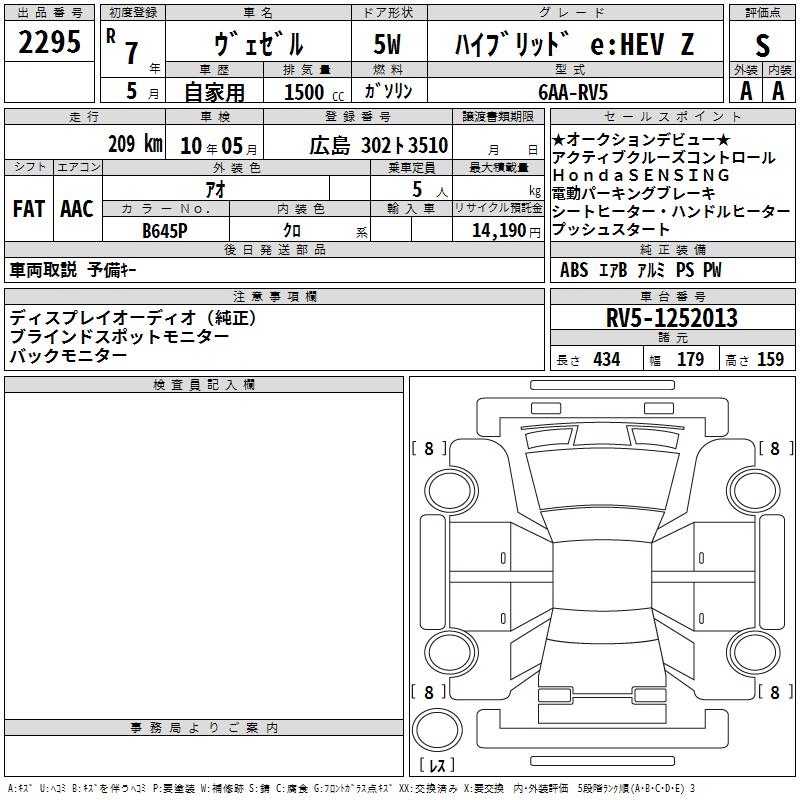Click inside the inspector notes blank area
The image size is (800, 800).
[x=204, y=556]
